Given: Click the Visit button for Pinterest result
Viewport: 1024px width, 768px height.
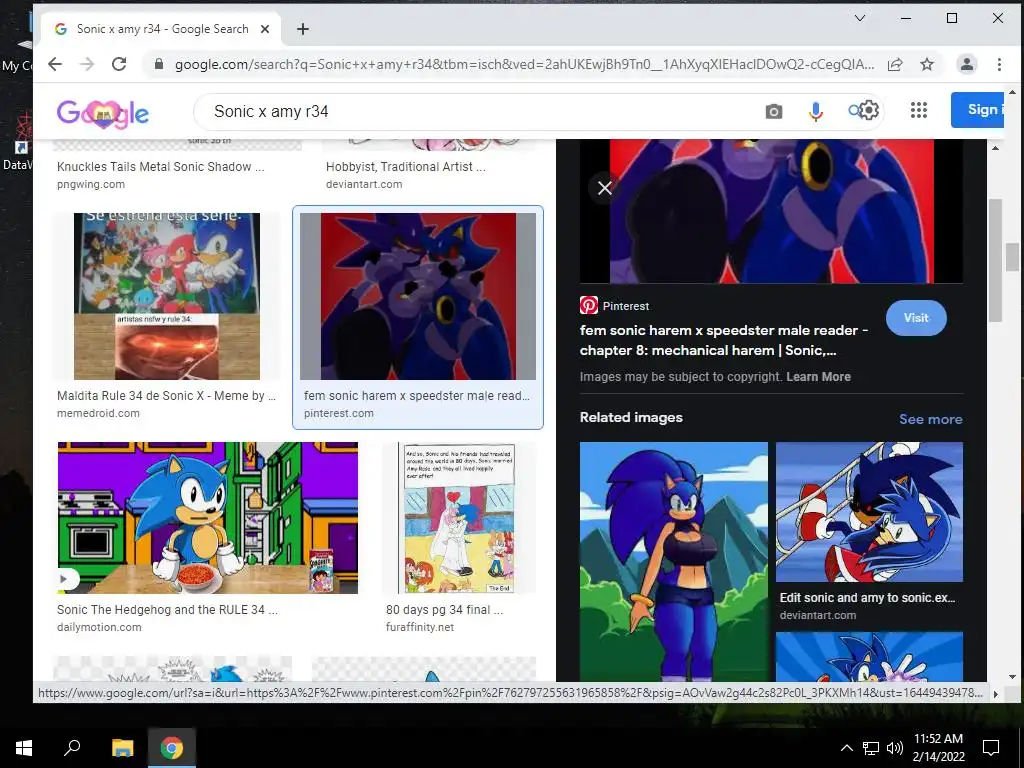Looking at the screenshot, I should click(916, 318).
